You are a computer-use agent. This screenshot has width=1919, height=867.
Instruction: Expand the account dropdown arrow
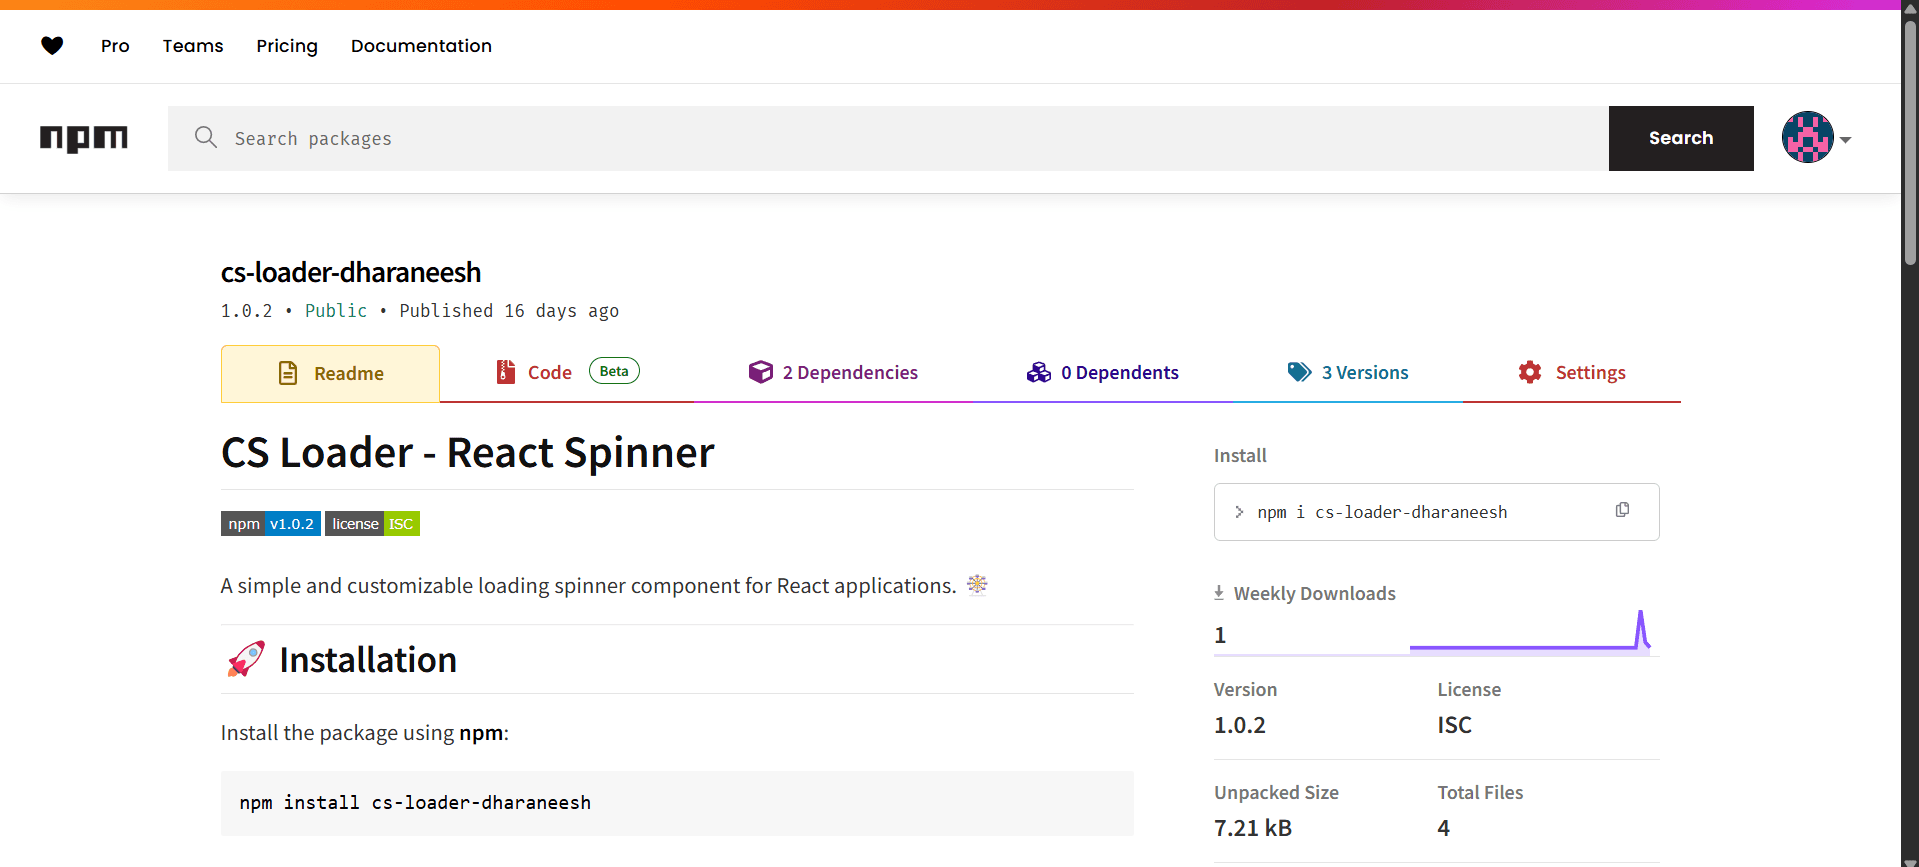(x=1846, y=140)
